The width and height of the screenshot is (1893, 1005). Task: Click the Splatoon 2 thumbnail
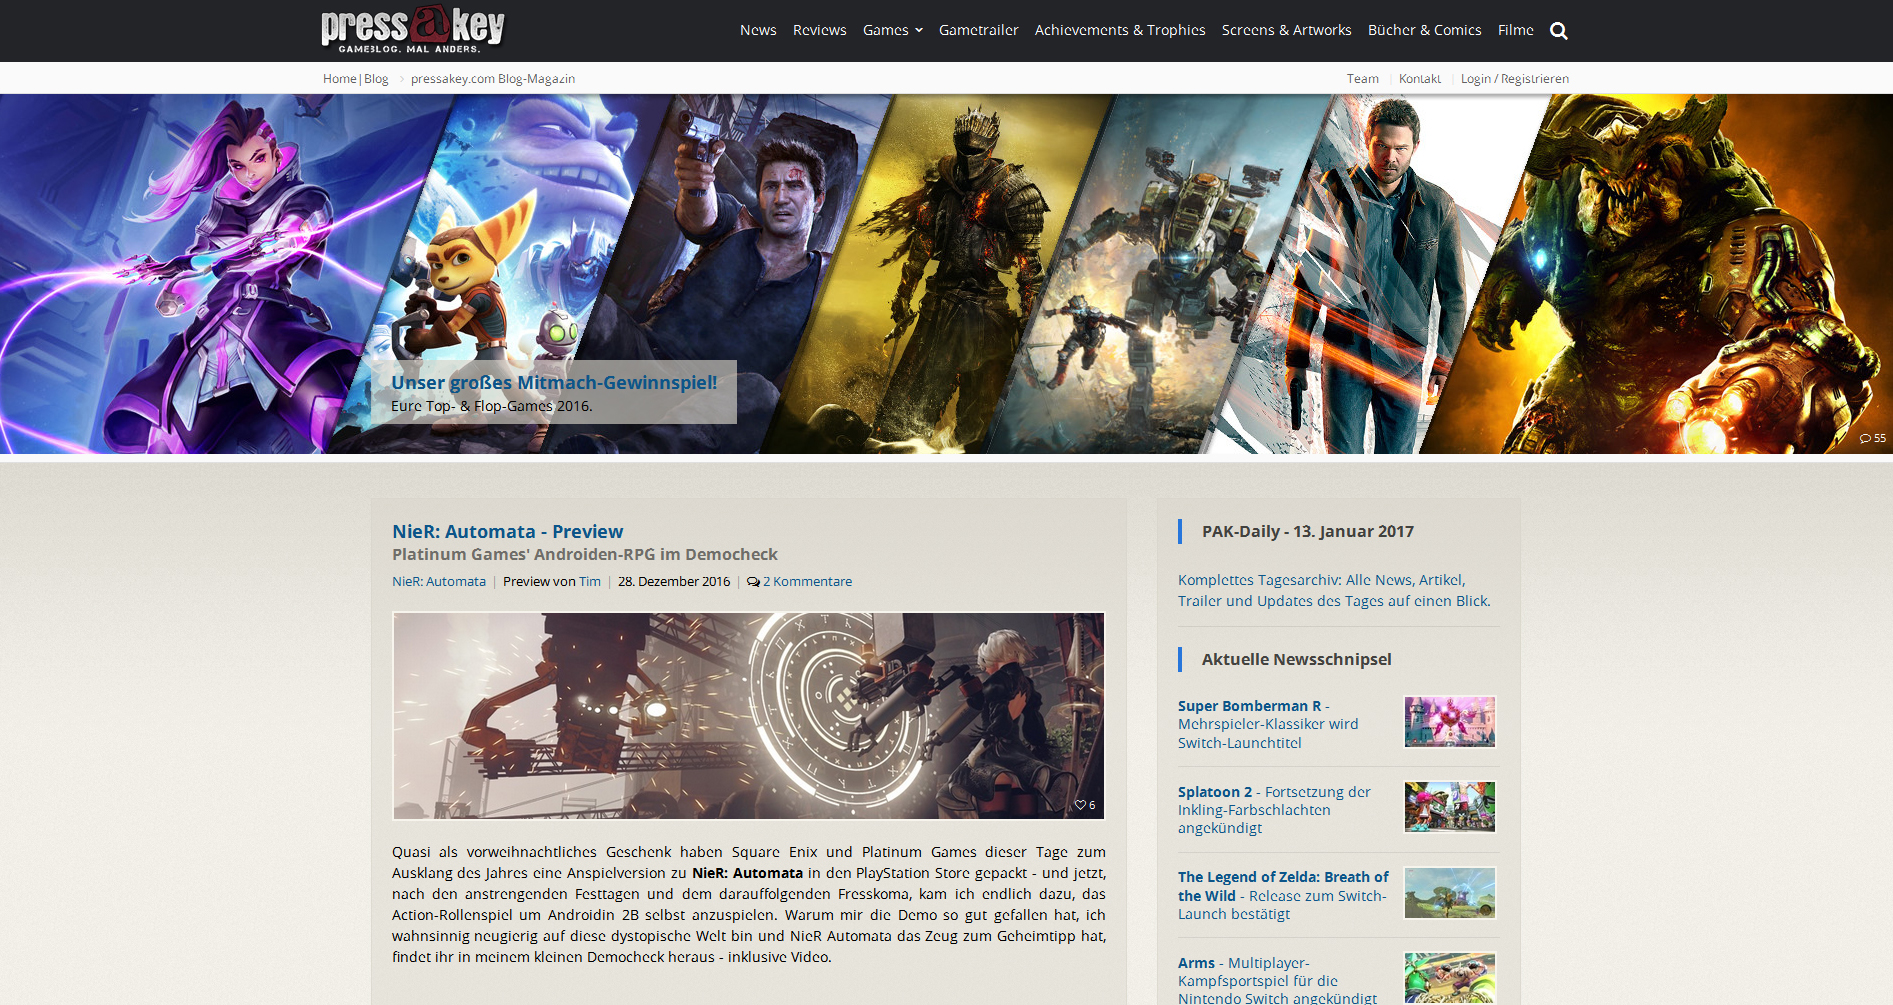click(1450, 807)
